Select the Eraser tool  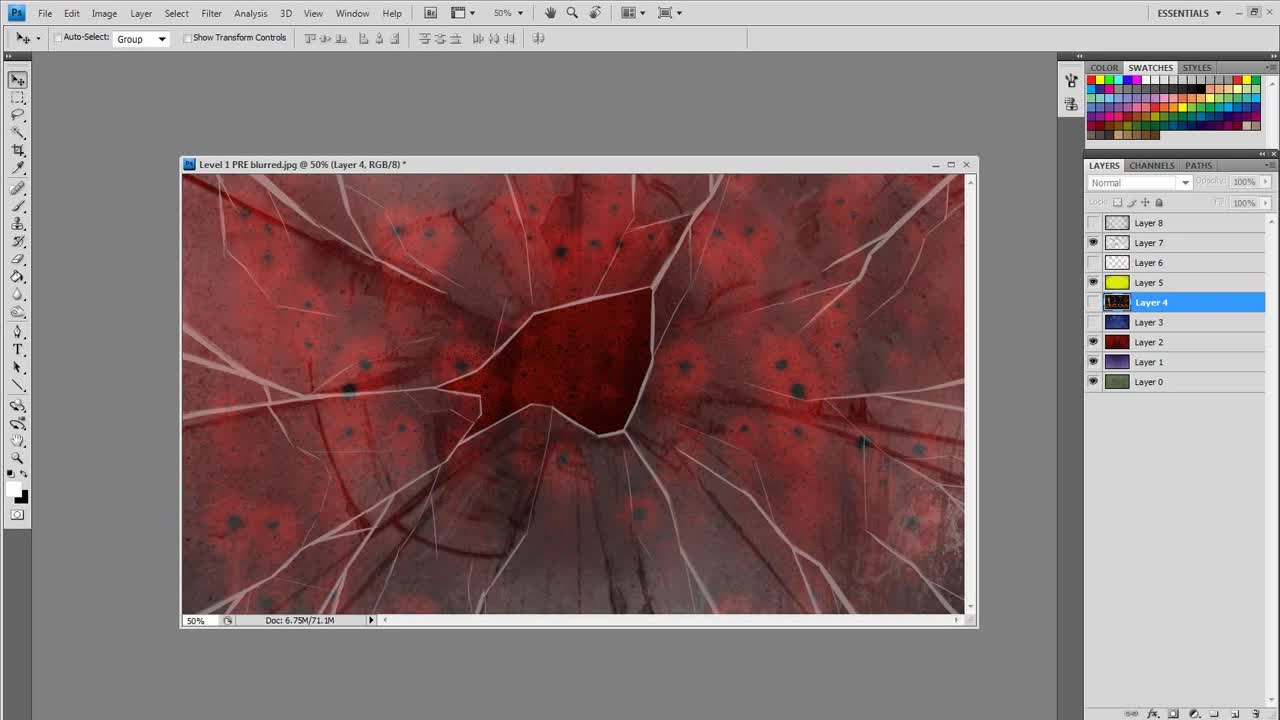coord(18,259)
